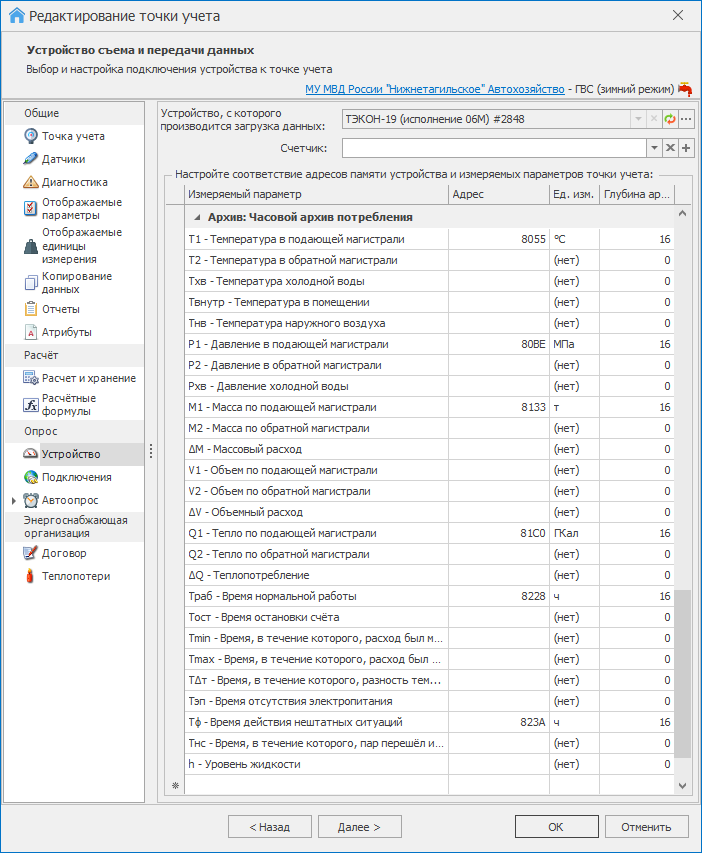The height and width of the screenshot is (853, 702).
Task: Click the Автоопрос alarm clock icon
Action: point(31,500)
